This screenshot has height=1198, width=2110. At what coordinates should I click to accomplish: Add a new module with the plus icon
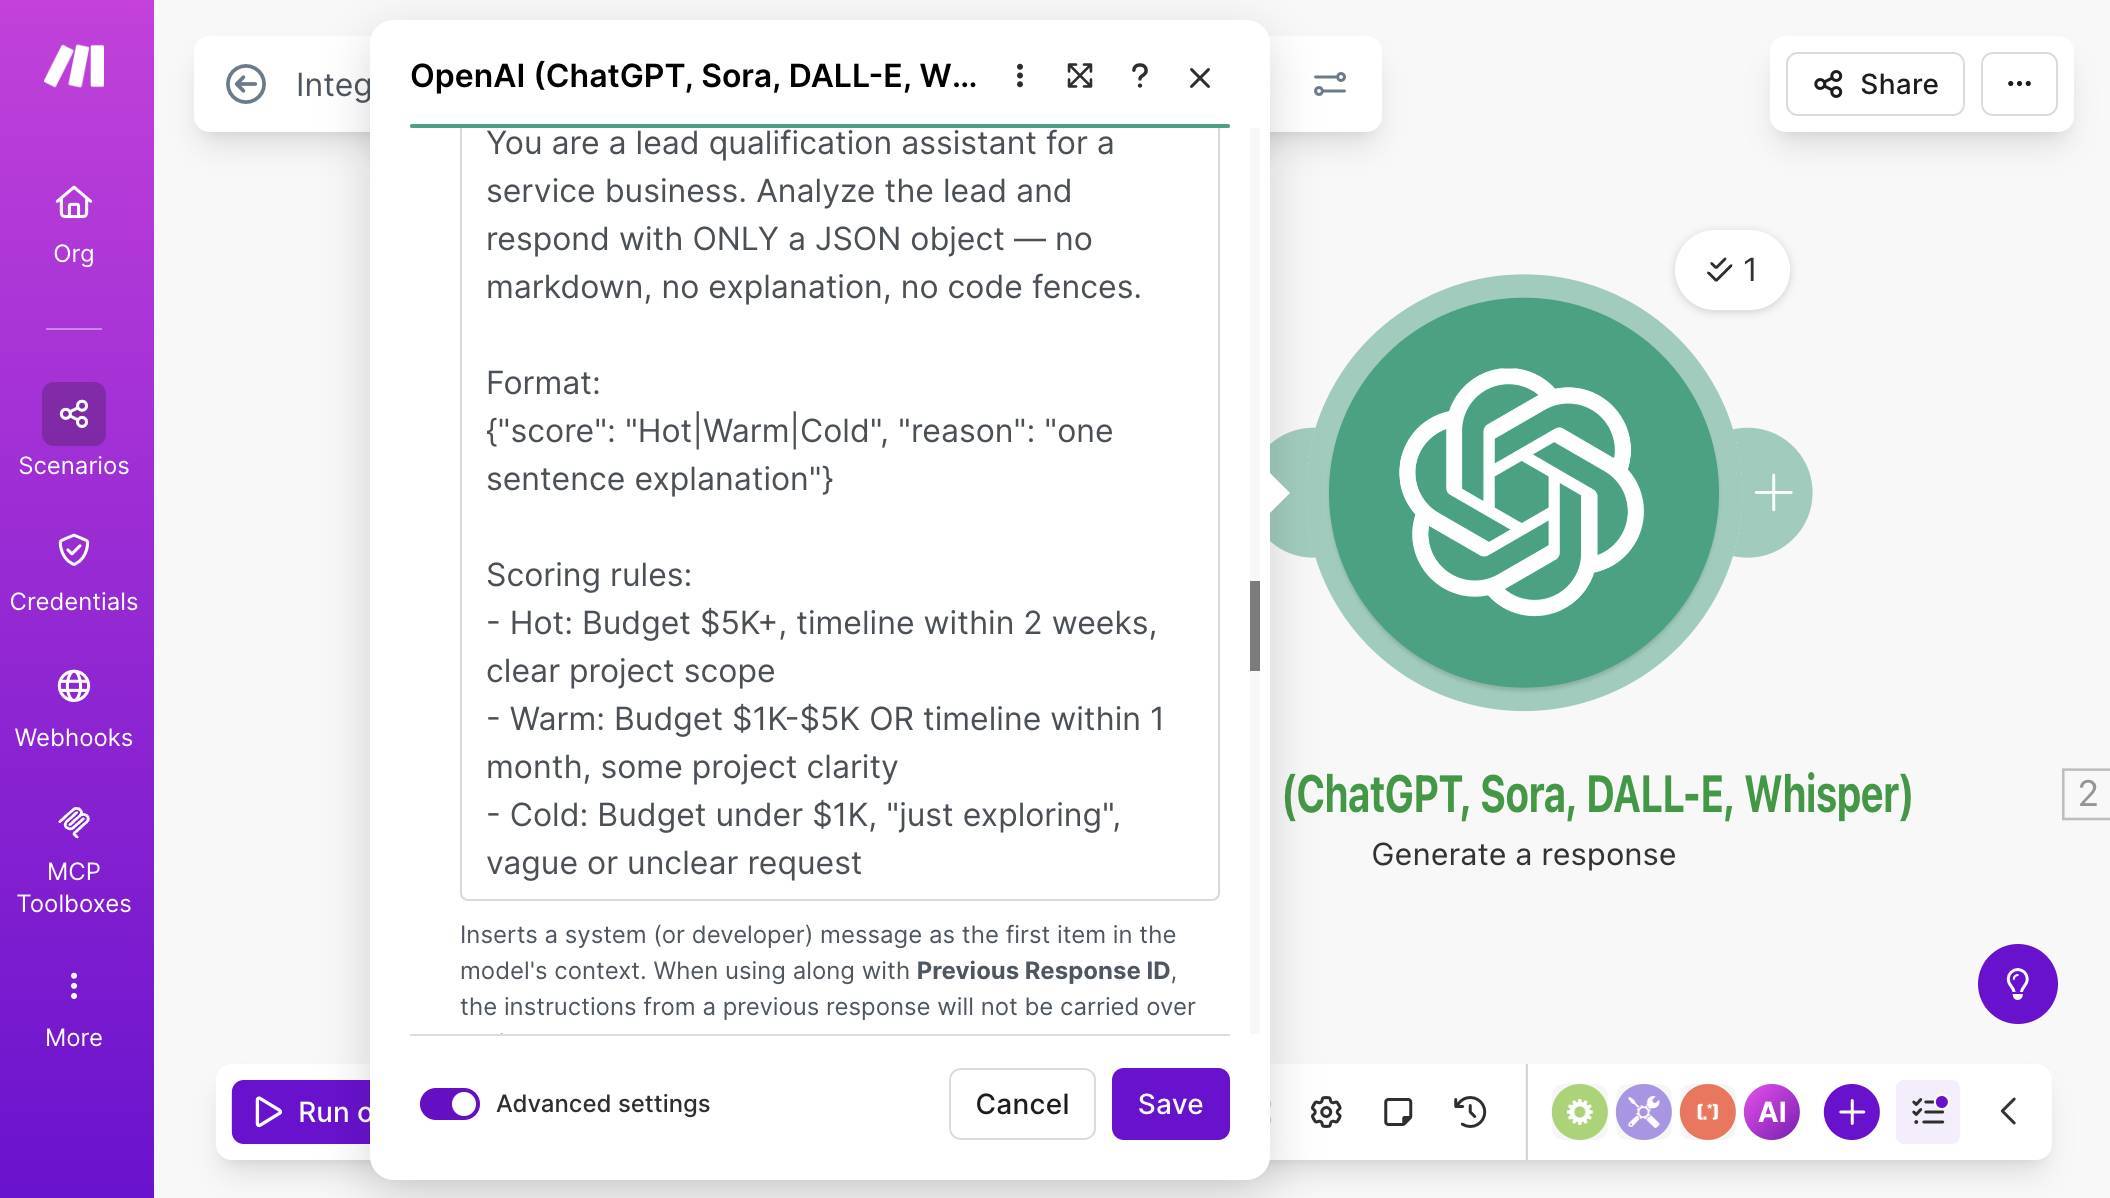tap(1850, 1111)
